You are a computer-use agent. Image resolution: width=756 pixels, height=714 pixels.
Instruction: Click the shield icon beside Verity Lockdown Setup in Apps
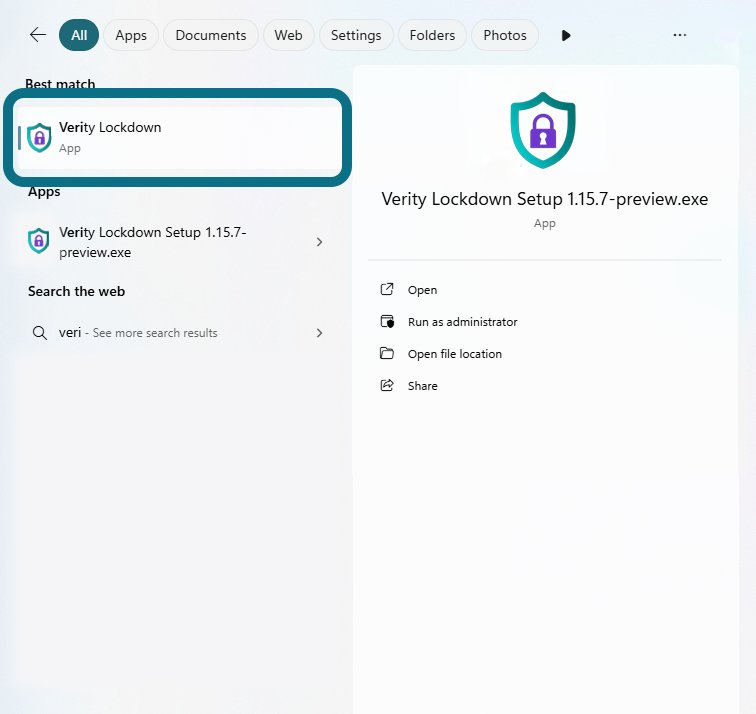pos(39,241)
